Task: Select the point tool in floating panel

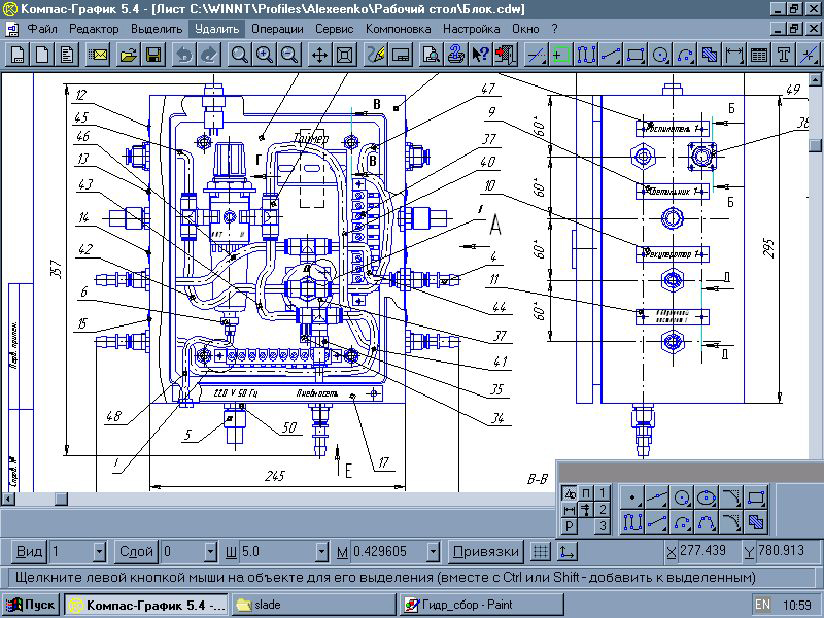Action: coord(632,497)
